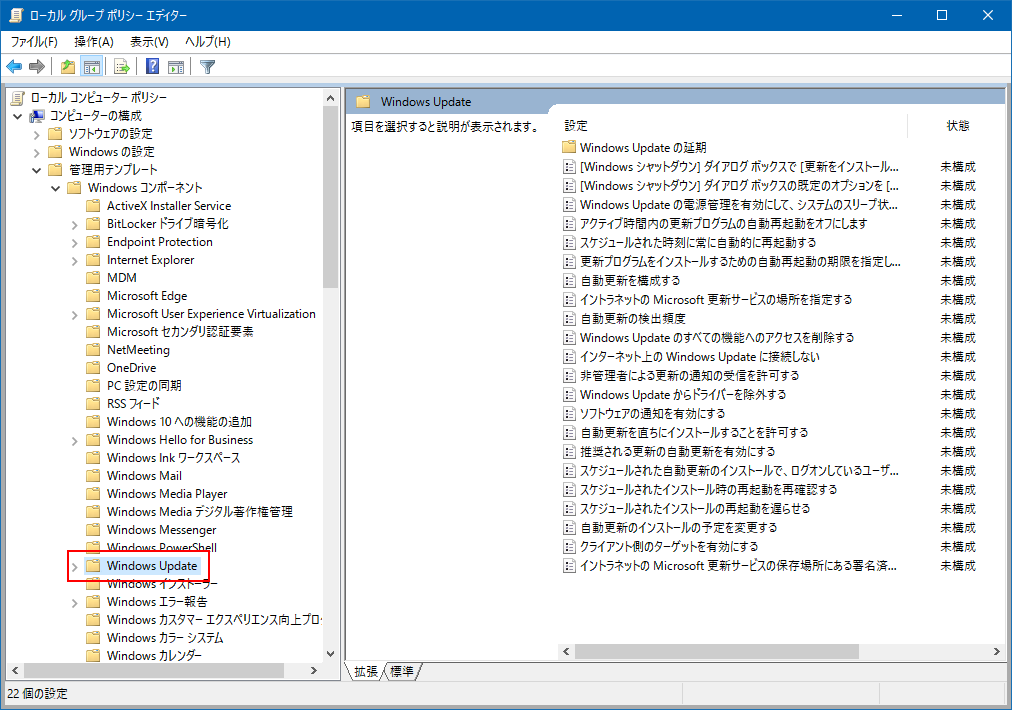
Task: Click the Windows Mail folder icon
Action: (94, 476)
